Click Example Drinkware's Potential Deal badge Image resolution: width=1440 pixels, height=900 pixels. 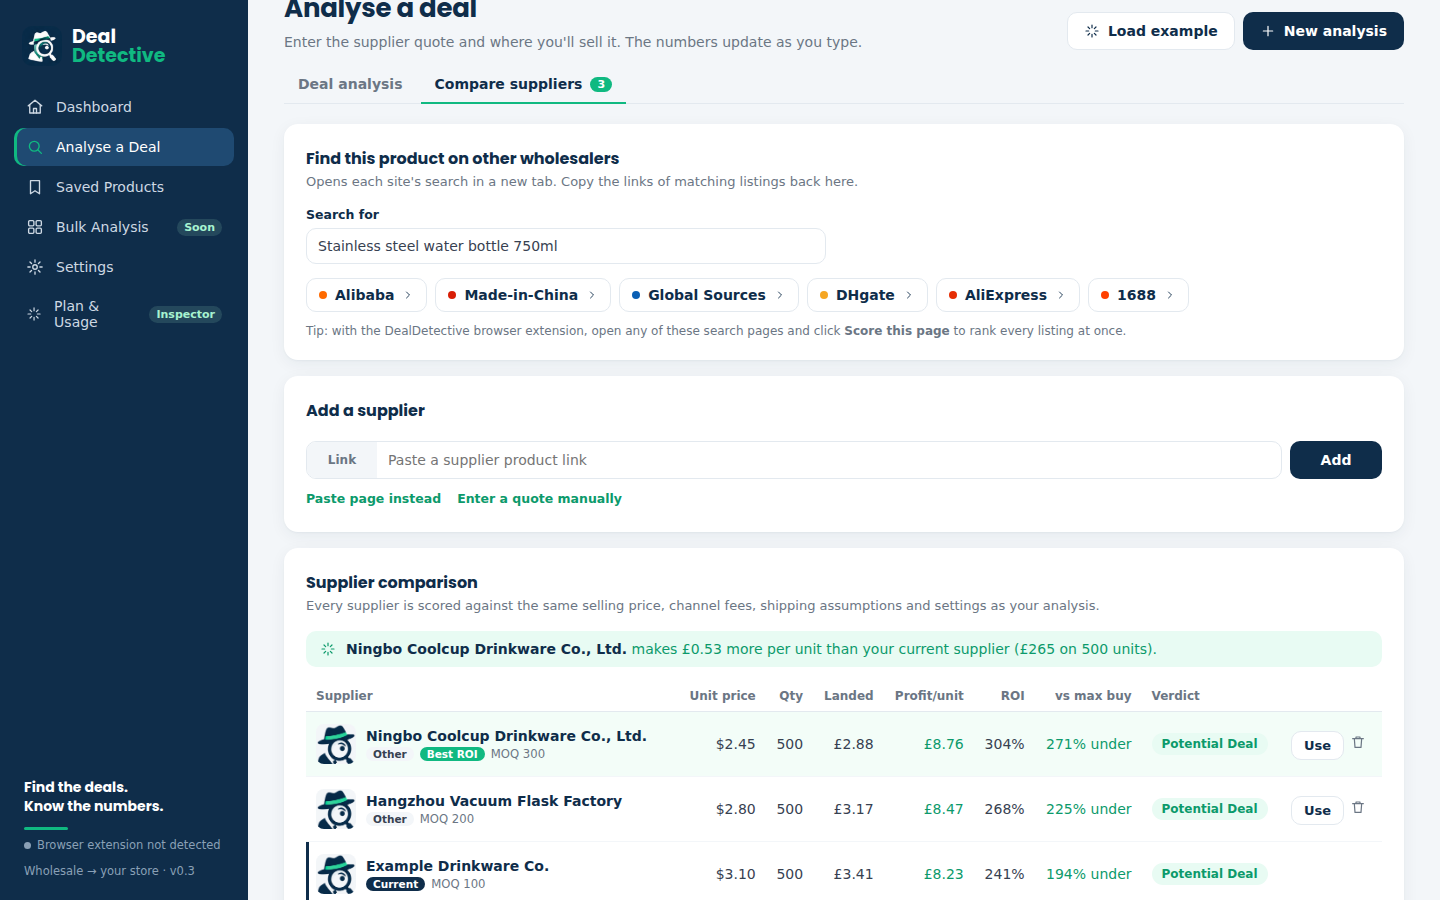click(1209, 874)
